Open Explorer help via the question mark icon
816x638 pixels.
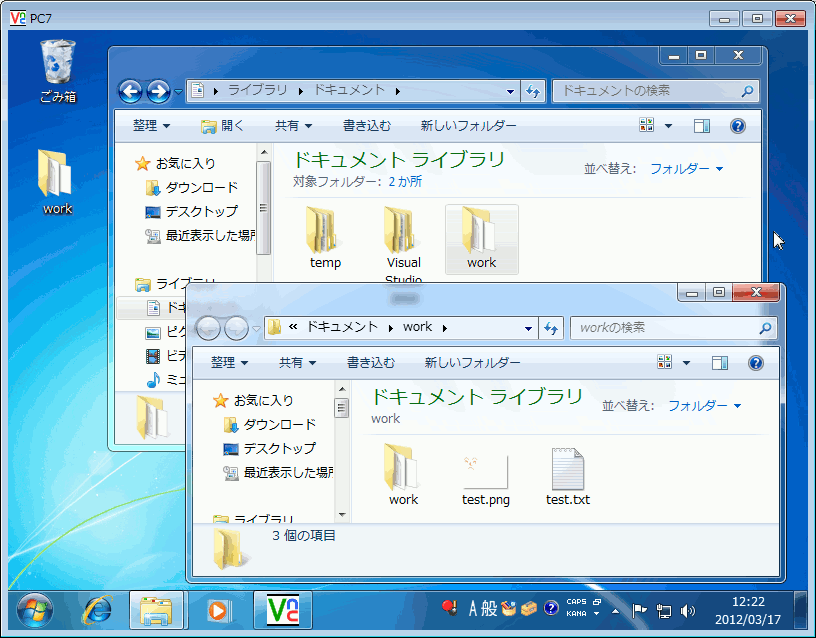(756, 364)
